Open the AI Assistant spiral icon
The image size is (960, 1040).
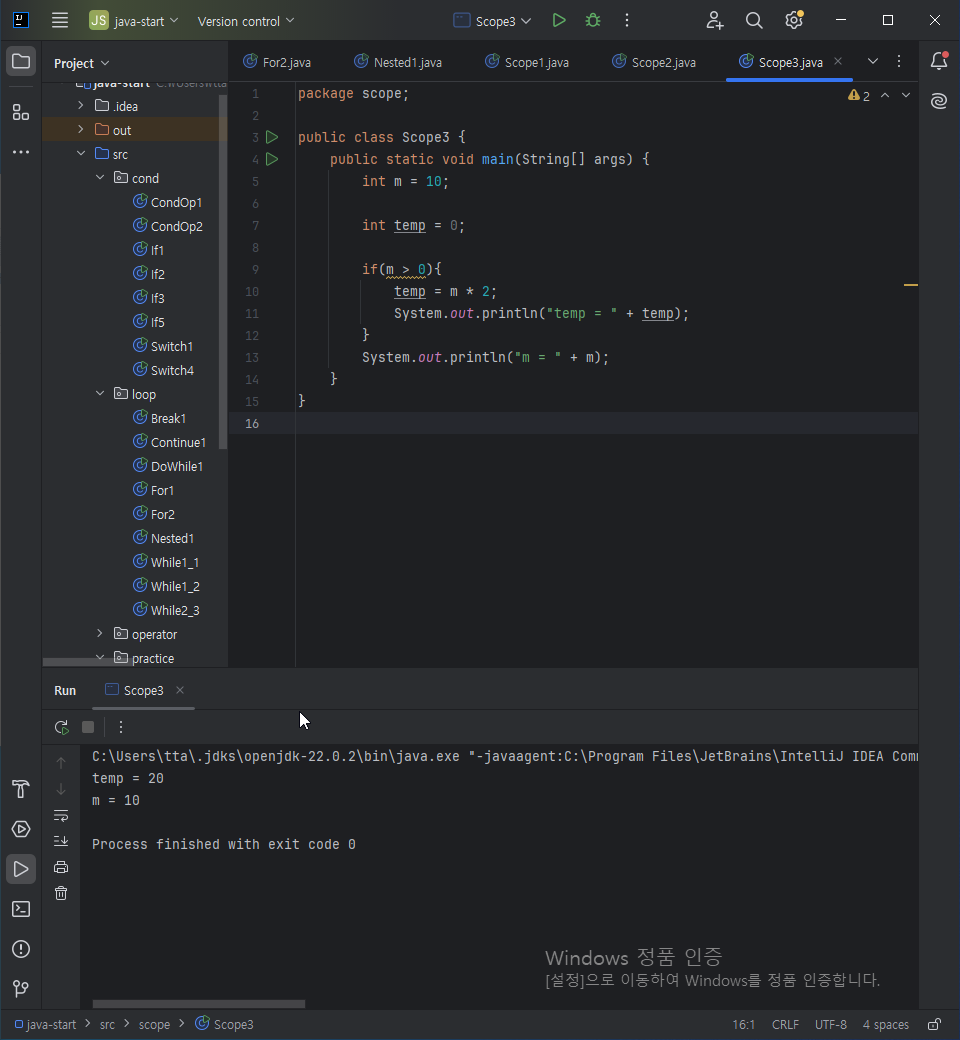(x=939, y=101)
